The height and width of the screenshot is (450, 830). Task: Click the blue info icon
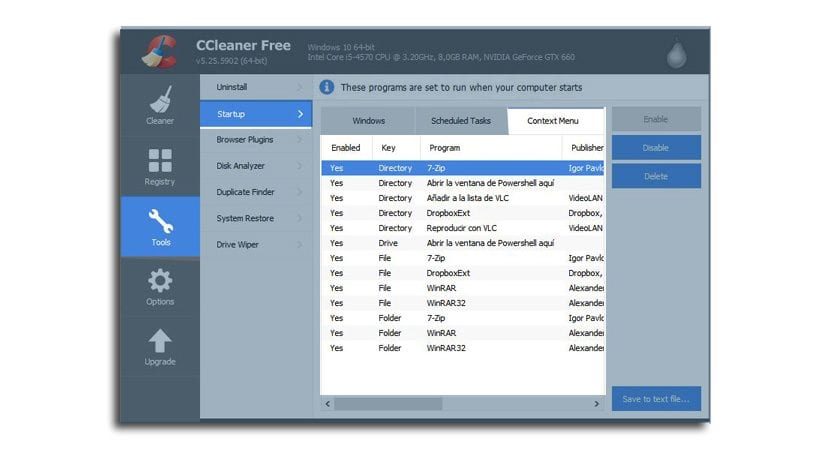coord(327,87)
